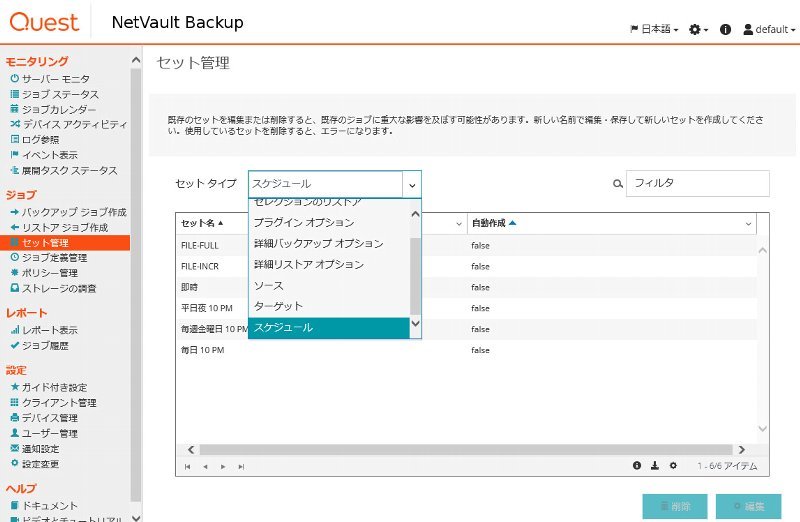Open 展開タスク ステータス icon
Viewport: 800px width, 522px height.
(14, 170)
